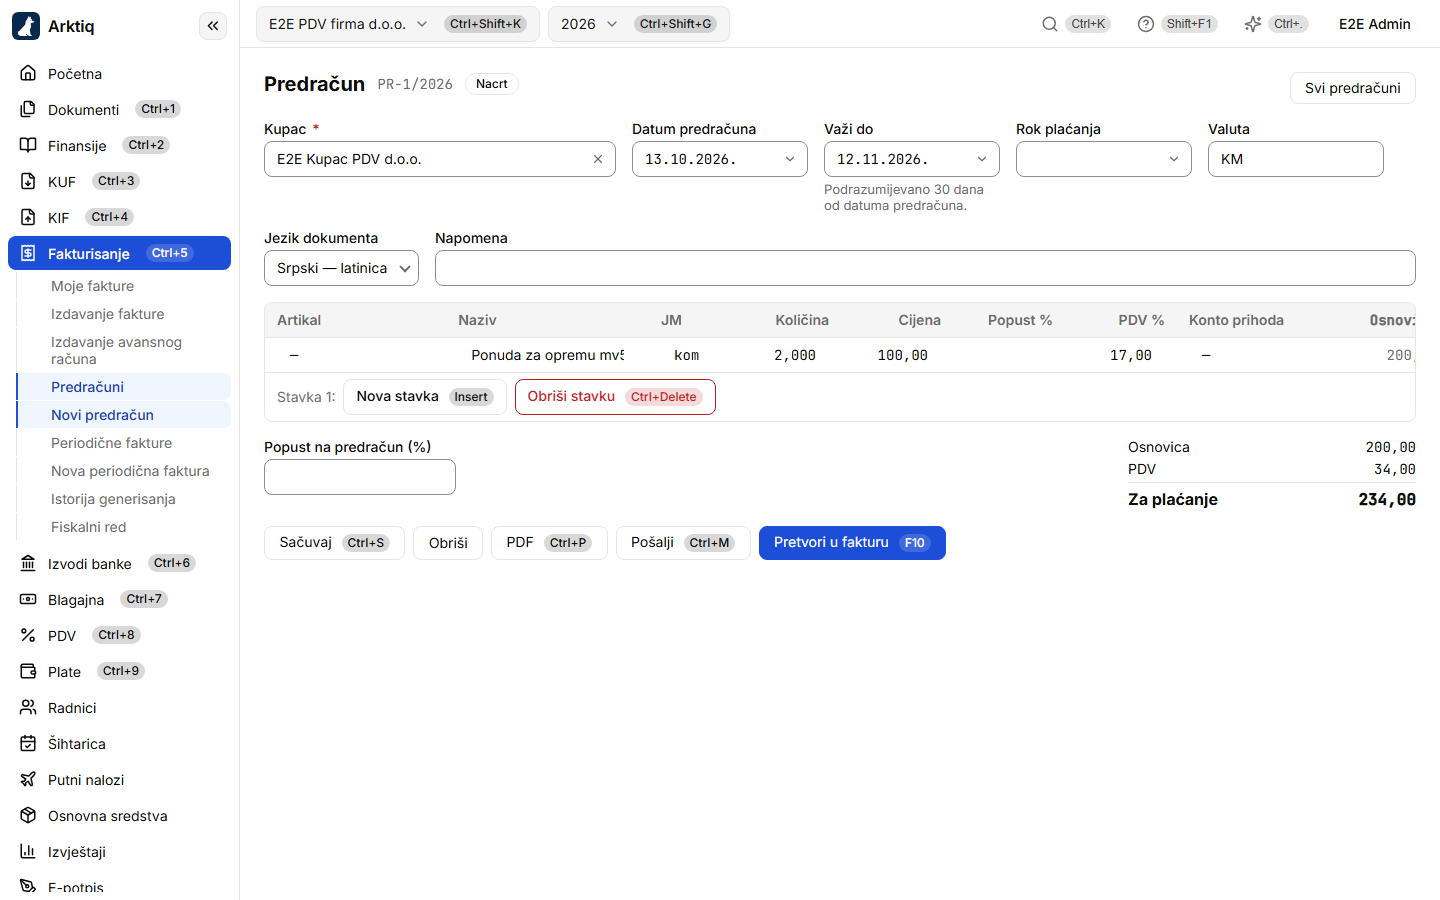The image size is (1440, 900).
Task: Click into the Napomena field
Action: (x=925, y=268)
